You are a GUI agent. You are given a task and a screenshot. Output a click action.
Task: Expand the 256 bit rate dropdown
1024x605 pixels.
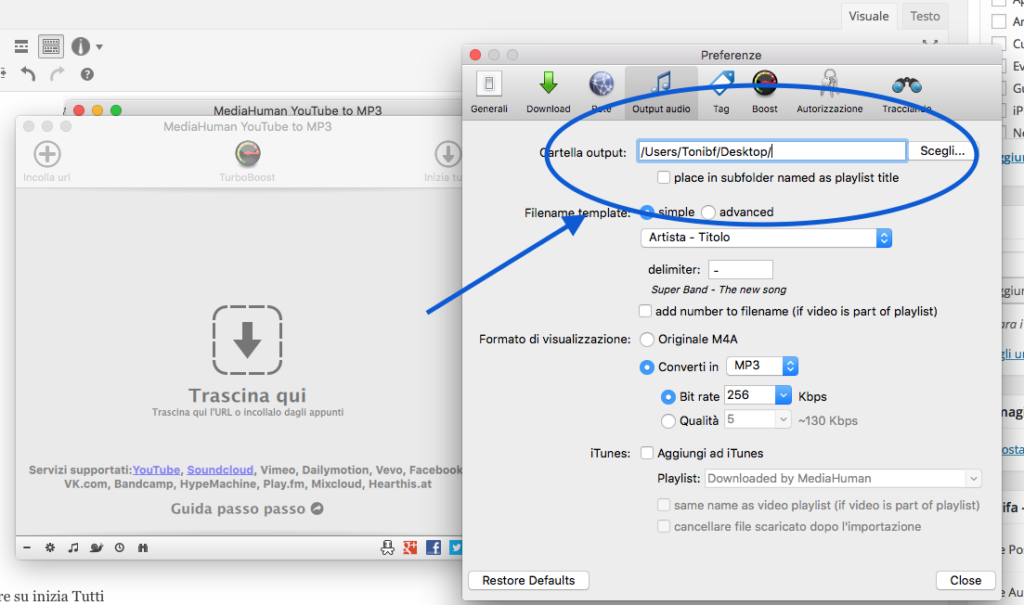(783, 395)
